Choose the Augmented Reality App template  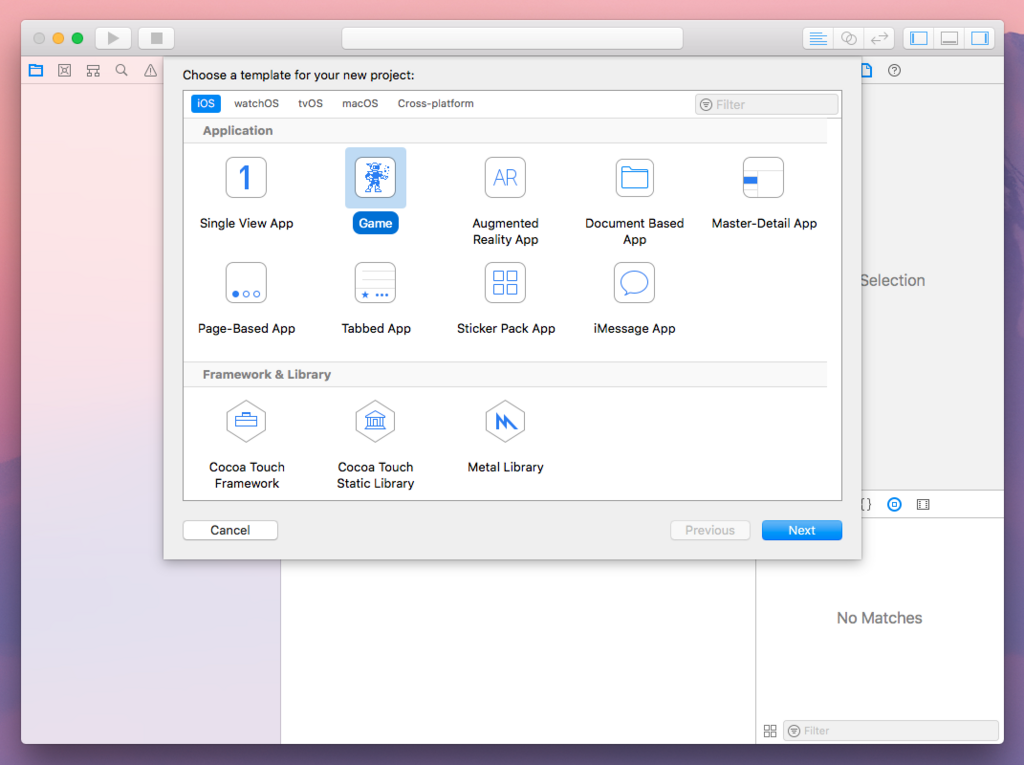tap(505, 201)
